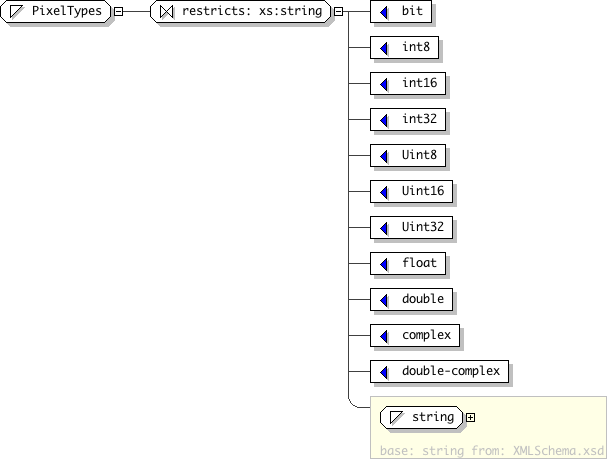The width and height of the screenshot is (608, 460).
Task: Click the triangle icon in the PixelTypes node
Action: (16, 11)
